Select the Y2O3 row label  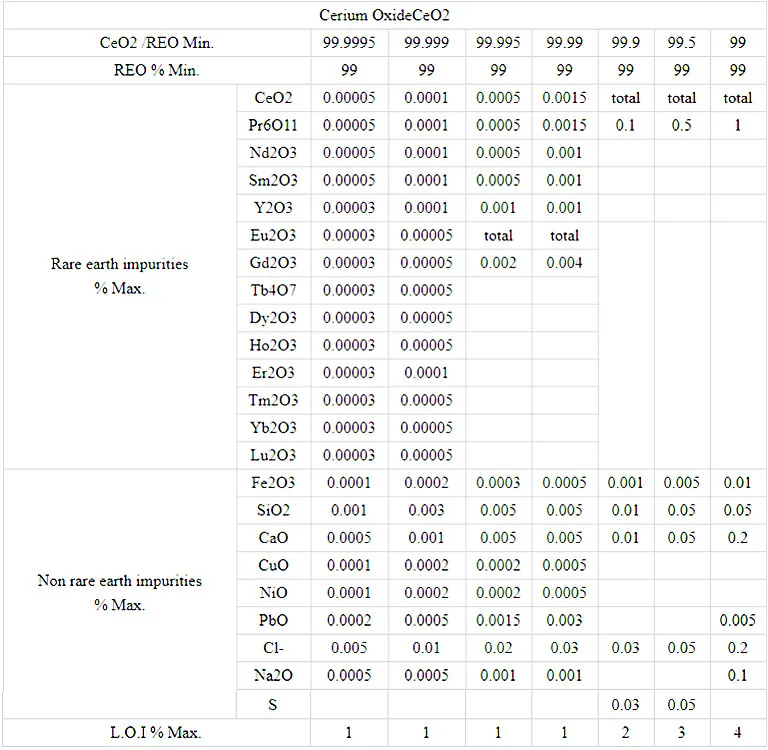[x=273, y=208]
